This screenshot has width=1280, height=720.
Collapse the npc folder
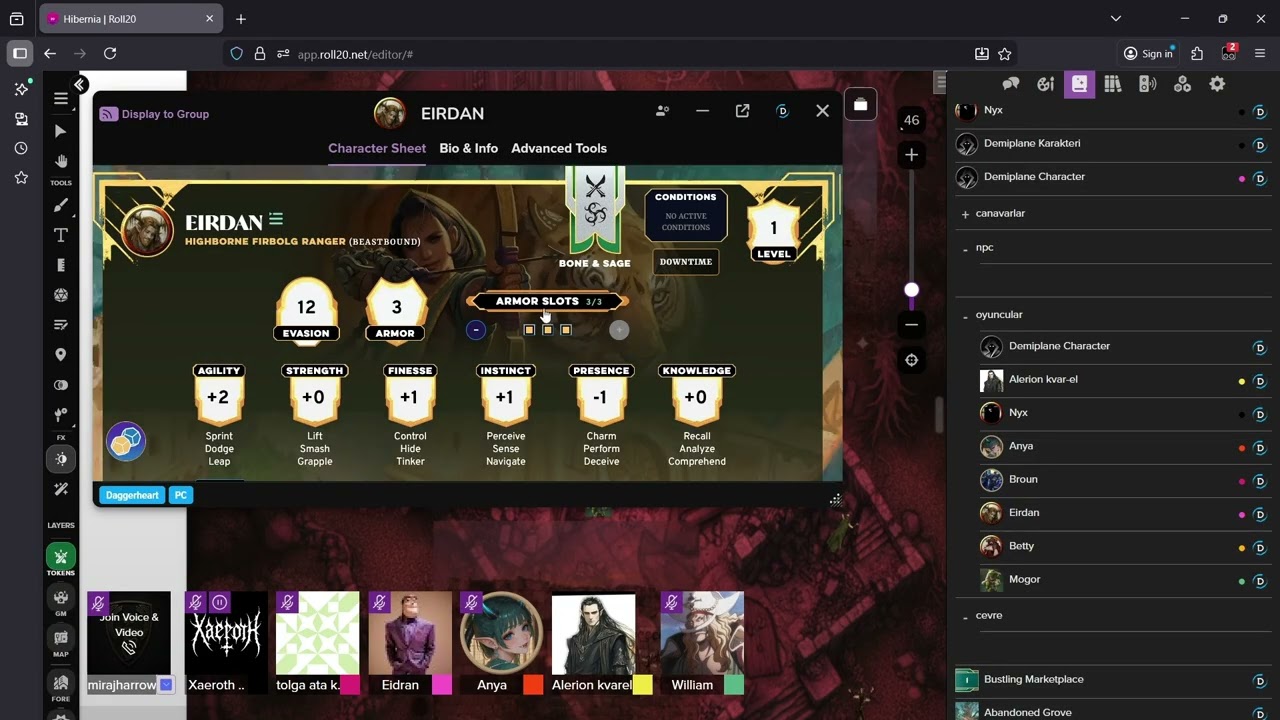pyautogui.click(x=965, y=248)
